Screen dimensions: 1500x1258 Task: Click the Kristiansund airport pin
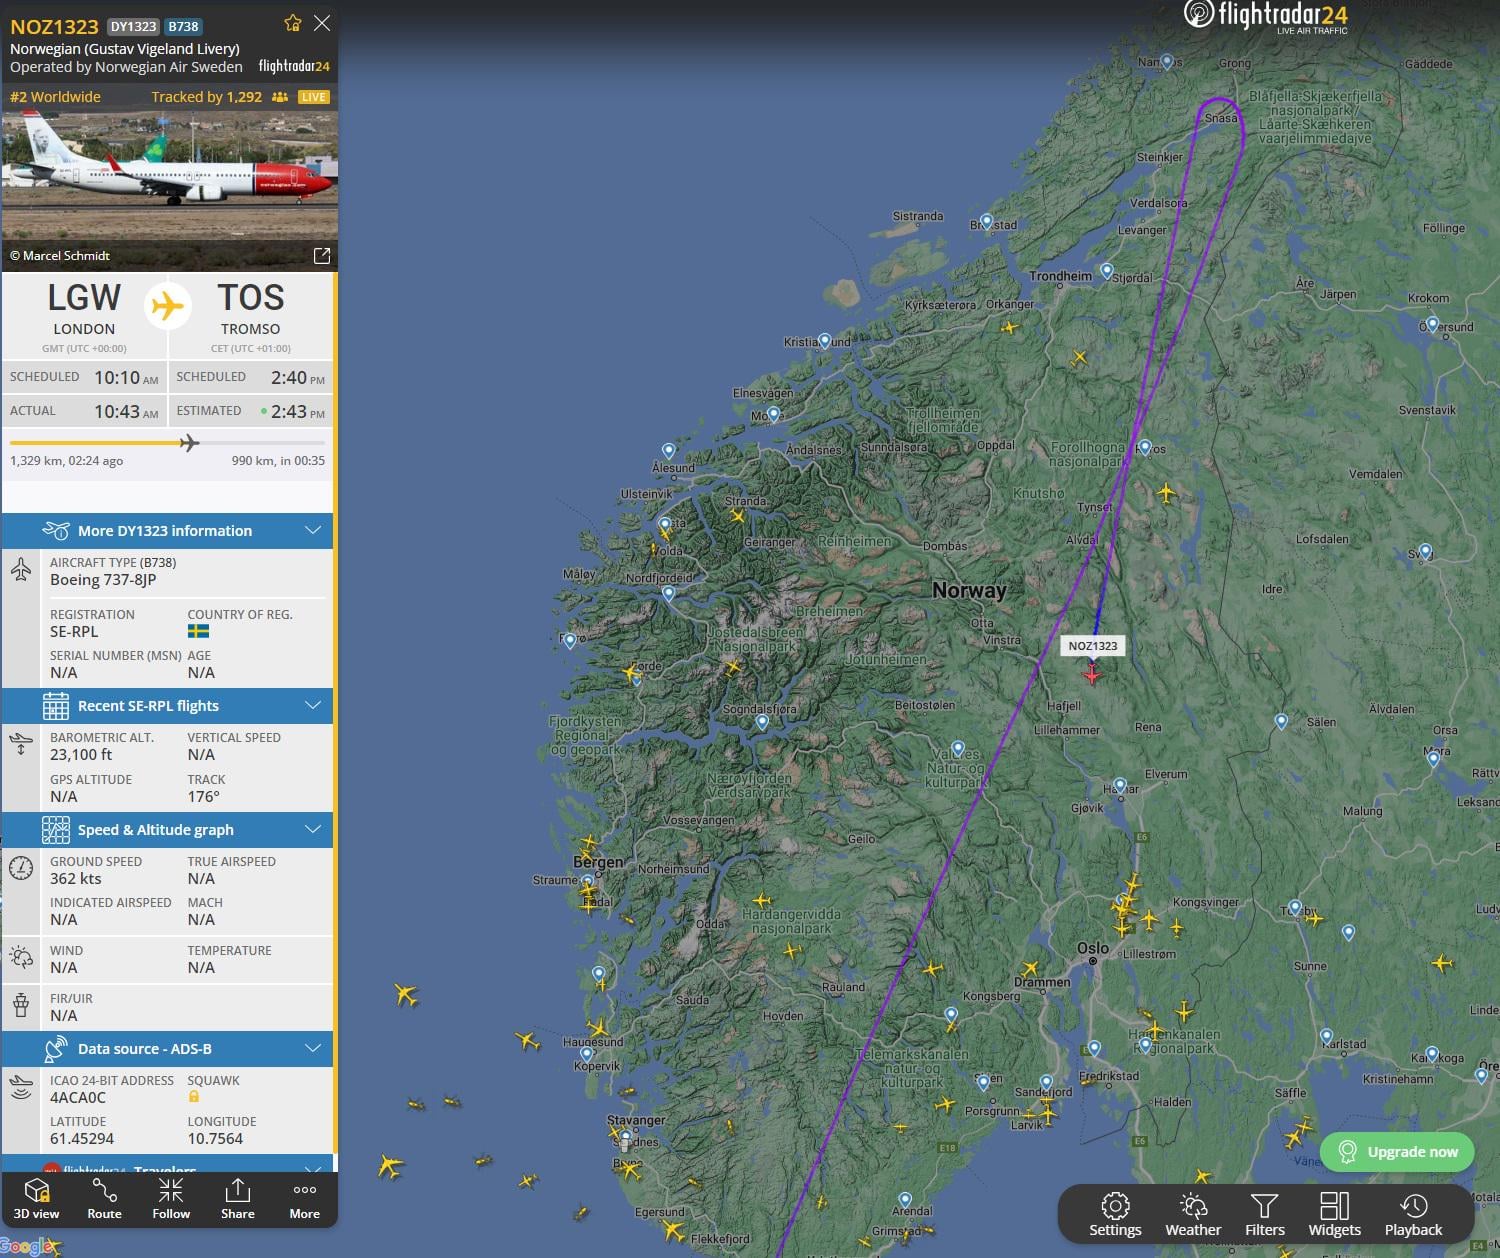click(x=824, y=340)
